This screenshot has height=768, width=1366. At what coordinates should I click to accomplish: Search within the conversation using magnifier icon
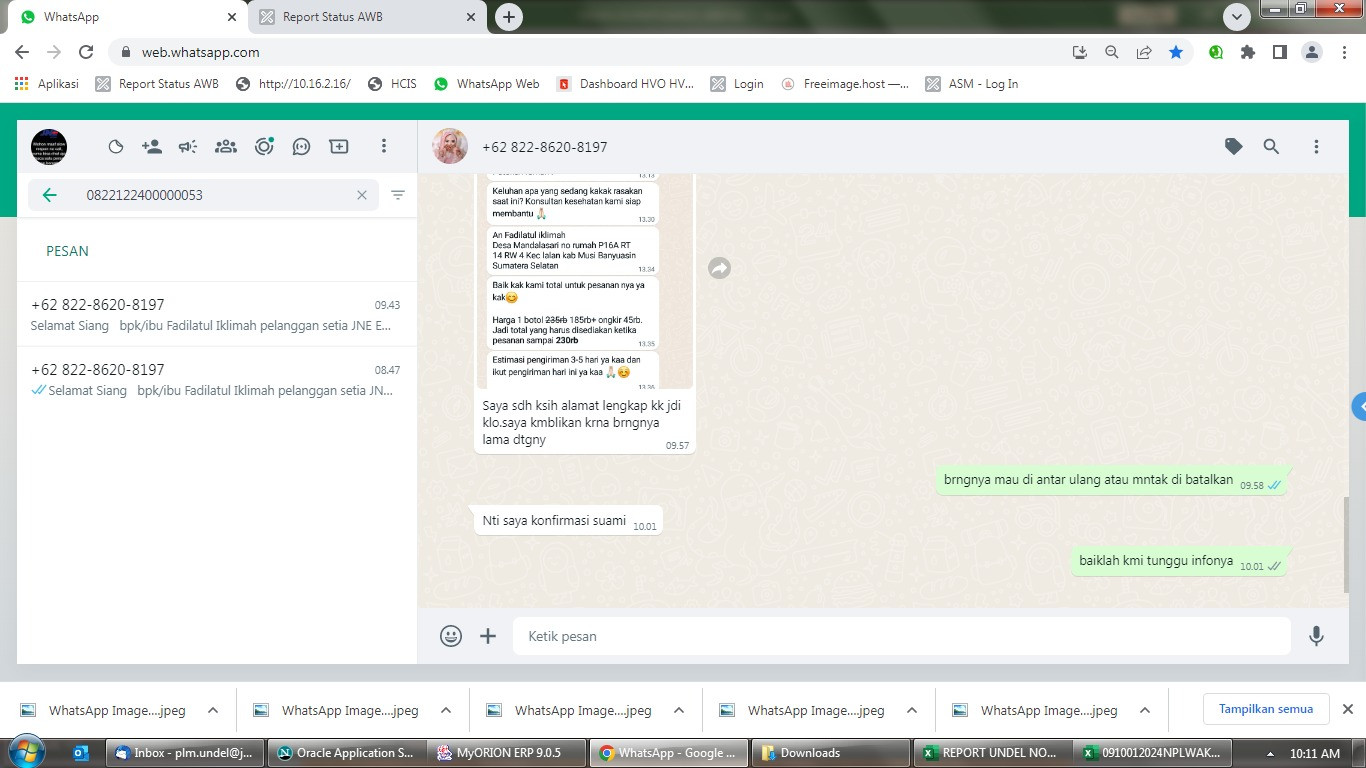point(1271,146)
